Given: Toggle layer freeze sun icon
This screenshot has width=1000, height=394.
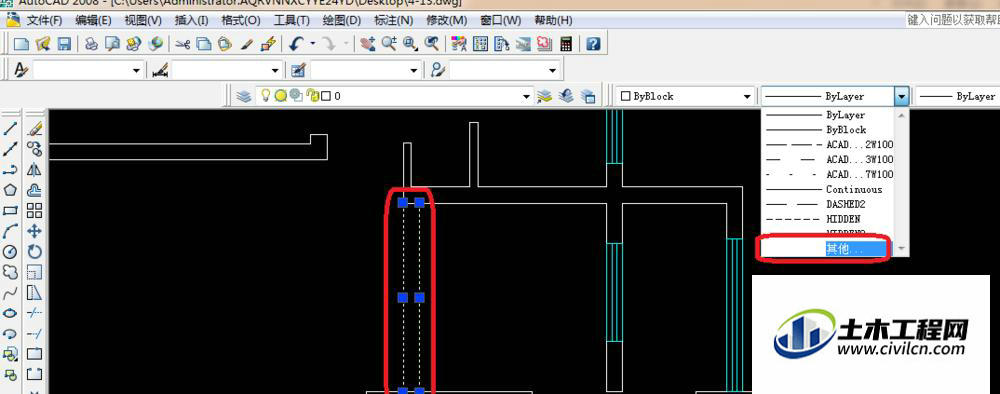Looking at the screenshot, I should 281,96.
